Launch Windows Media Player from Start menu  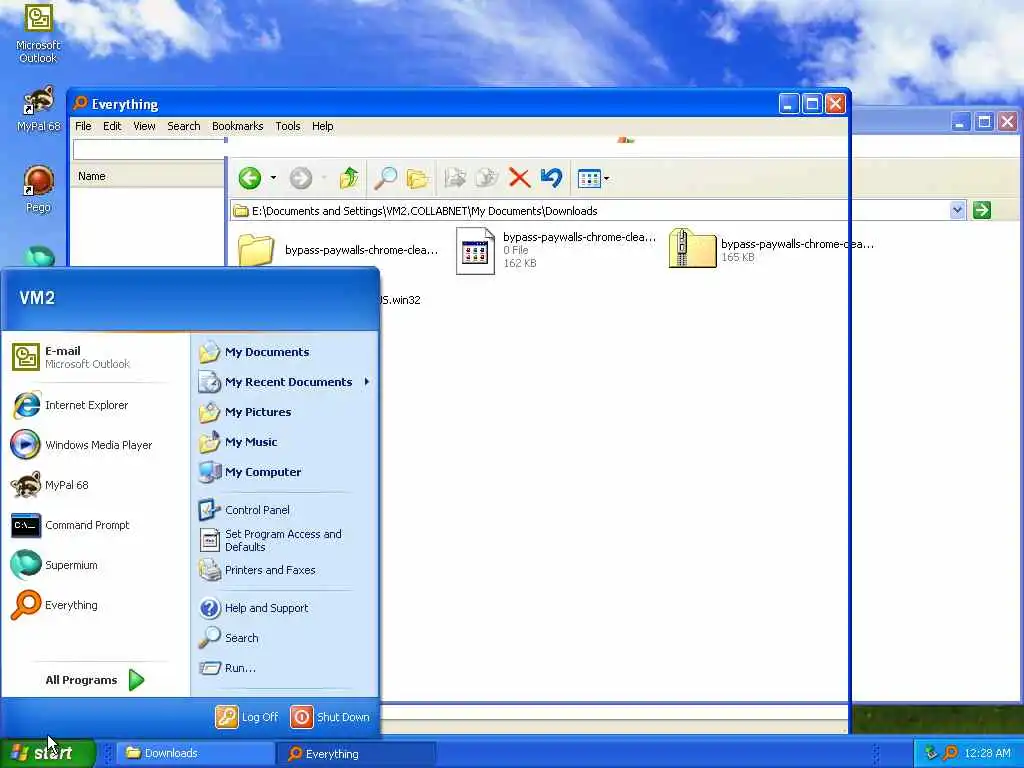(x=95, y=445)
